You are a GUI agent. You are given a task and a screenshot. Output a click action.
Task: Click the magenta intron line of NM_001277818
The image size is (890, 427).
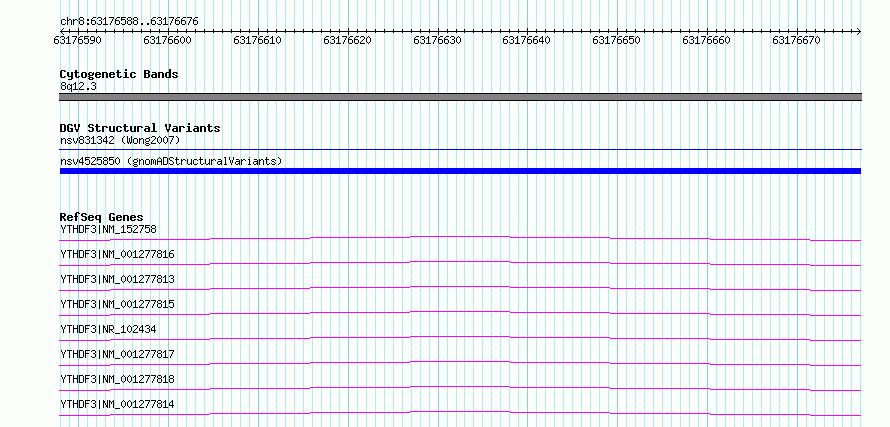(460, 387)
